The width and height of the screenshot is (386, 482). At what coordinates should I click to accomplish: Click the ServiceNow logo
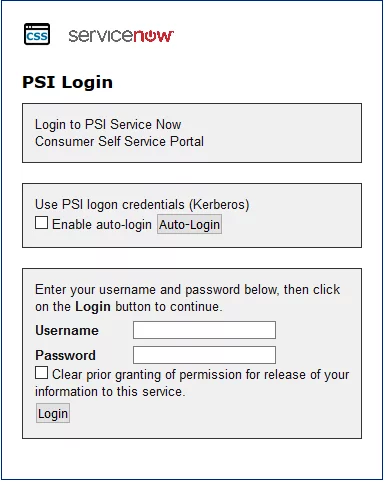click(x=121, y=36)
